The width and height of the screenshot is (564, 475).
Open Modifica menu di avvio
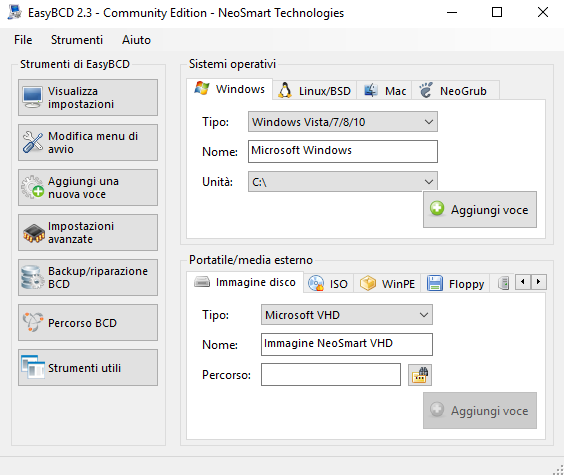click(x=88, y=142)
